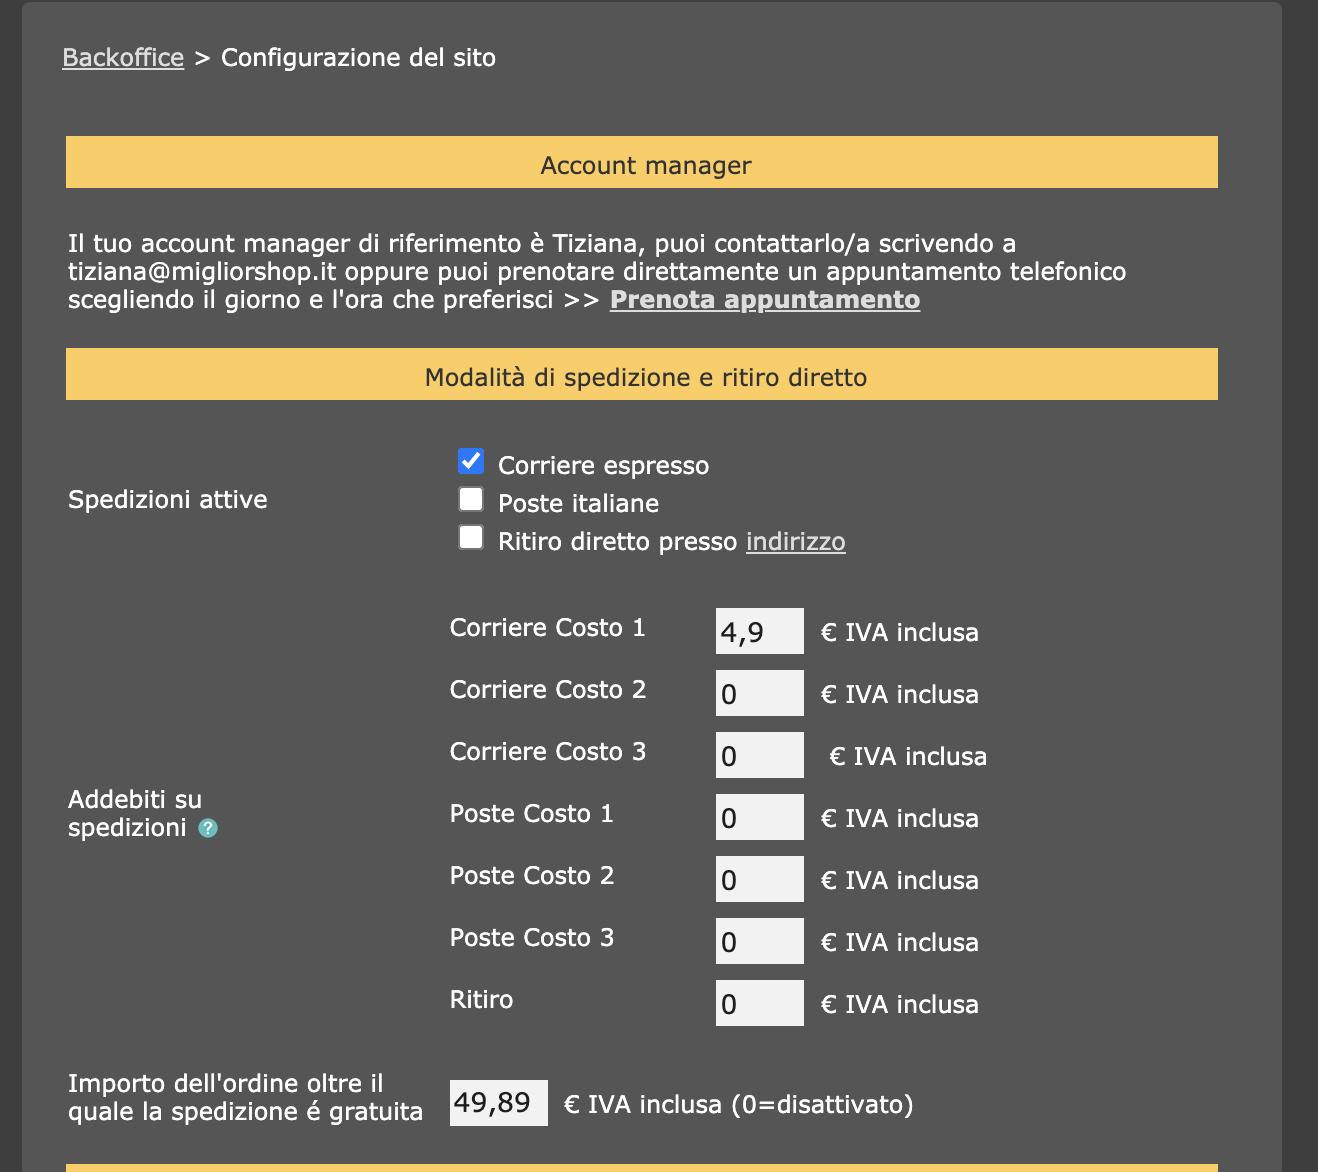Focus the Poste Costo 2 input field

pyautogui.click(x=759, y=879)
